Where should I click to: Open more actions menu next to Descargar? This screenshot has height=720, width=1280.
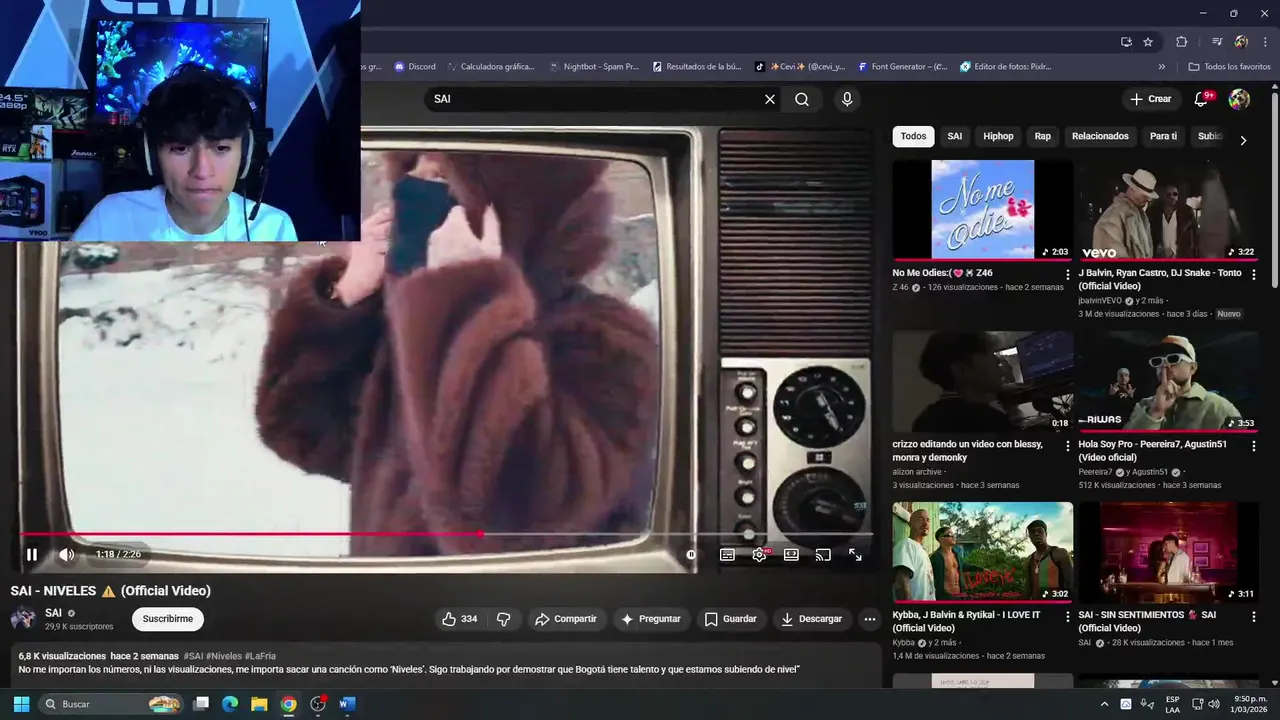(x=869, y=619)
